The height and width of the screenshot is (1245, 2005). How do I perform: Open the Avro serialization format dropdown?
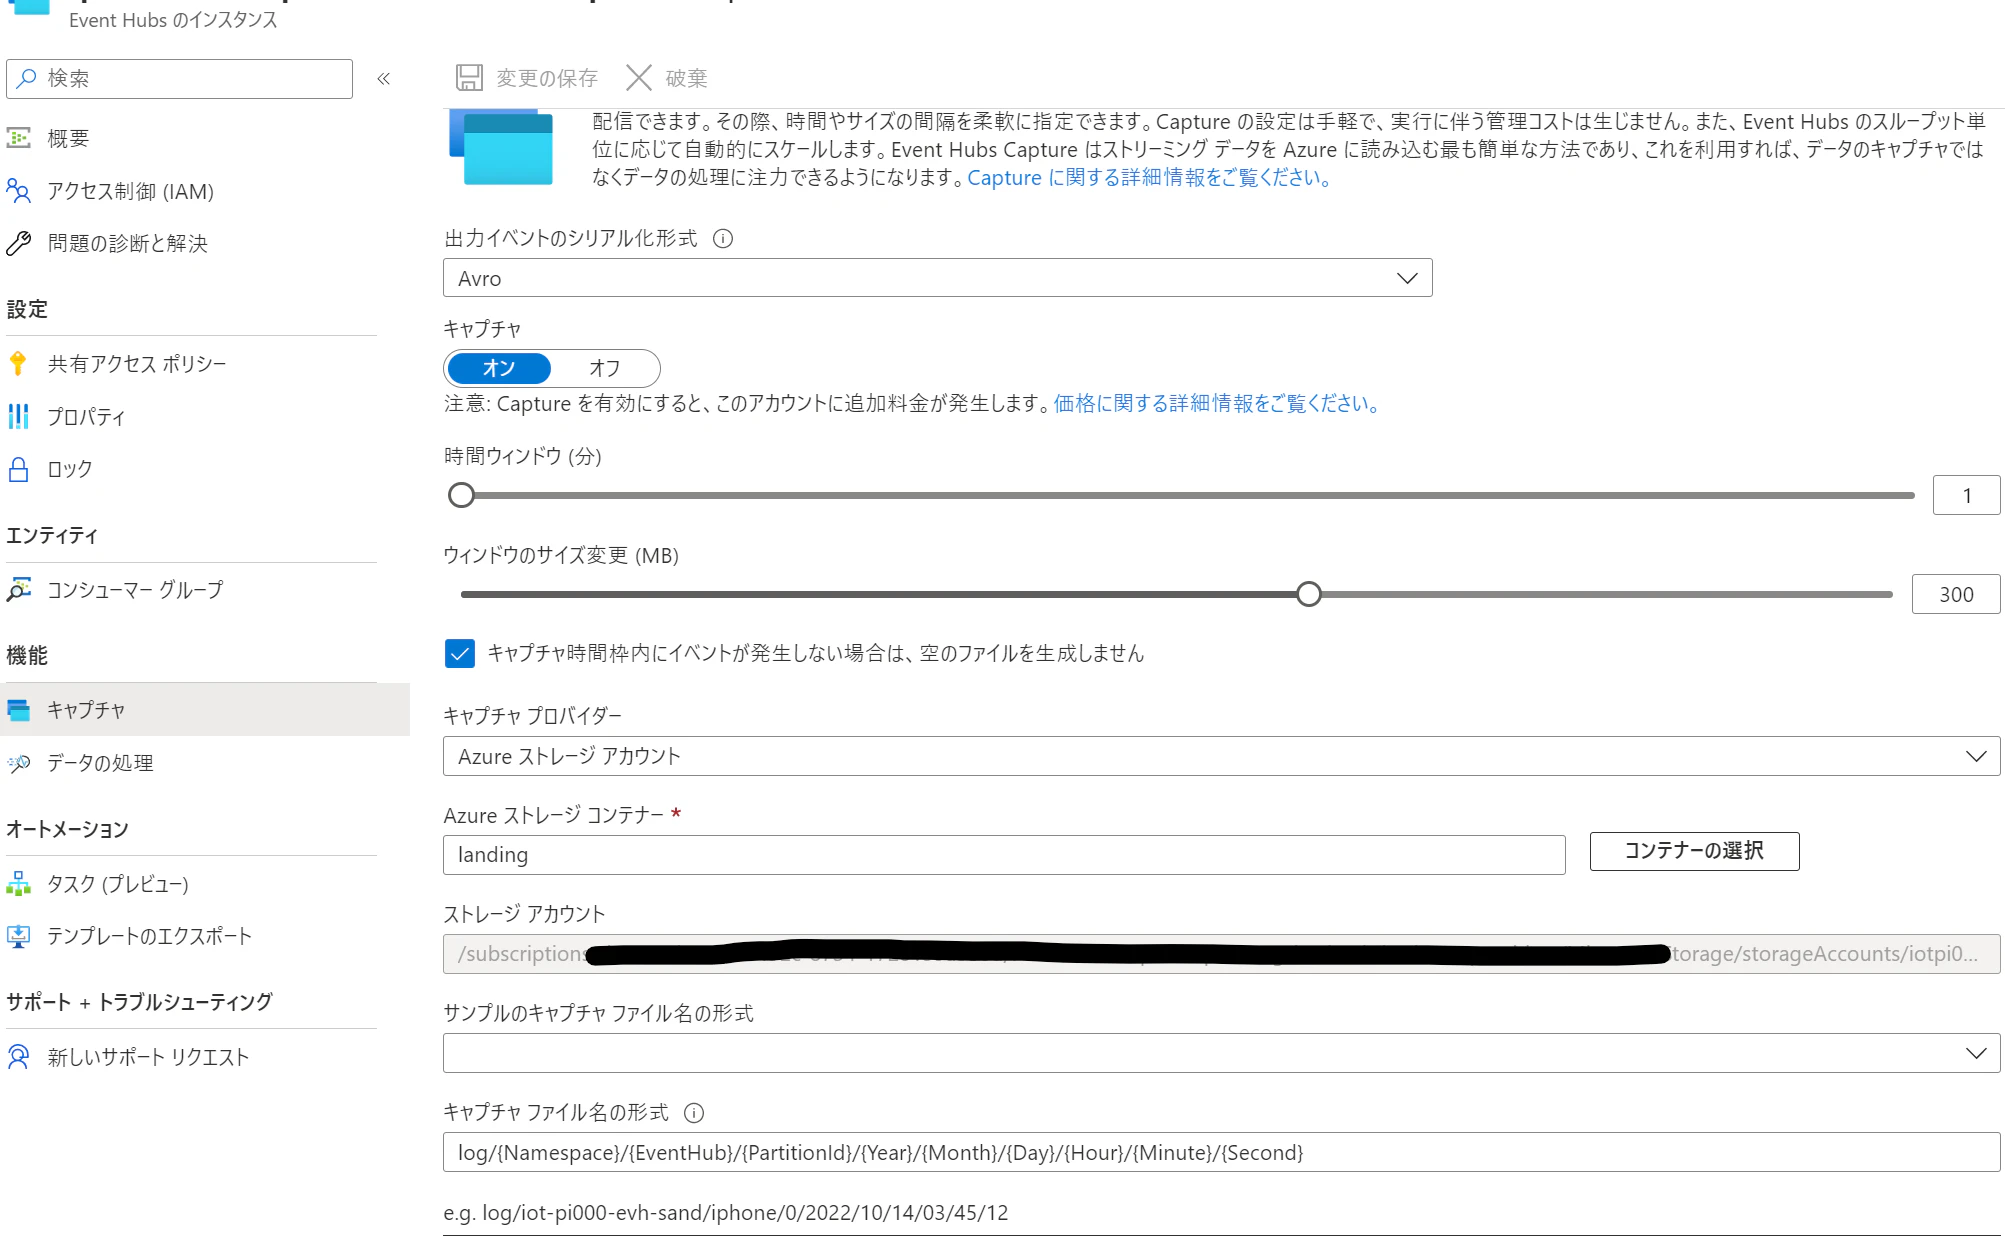tap(937, 278)
